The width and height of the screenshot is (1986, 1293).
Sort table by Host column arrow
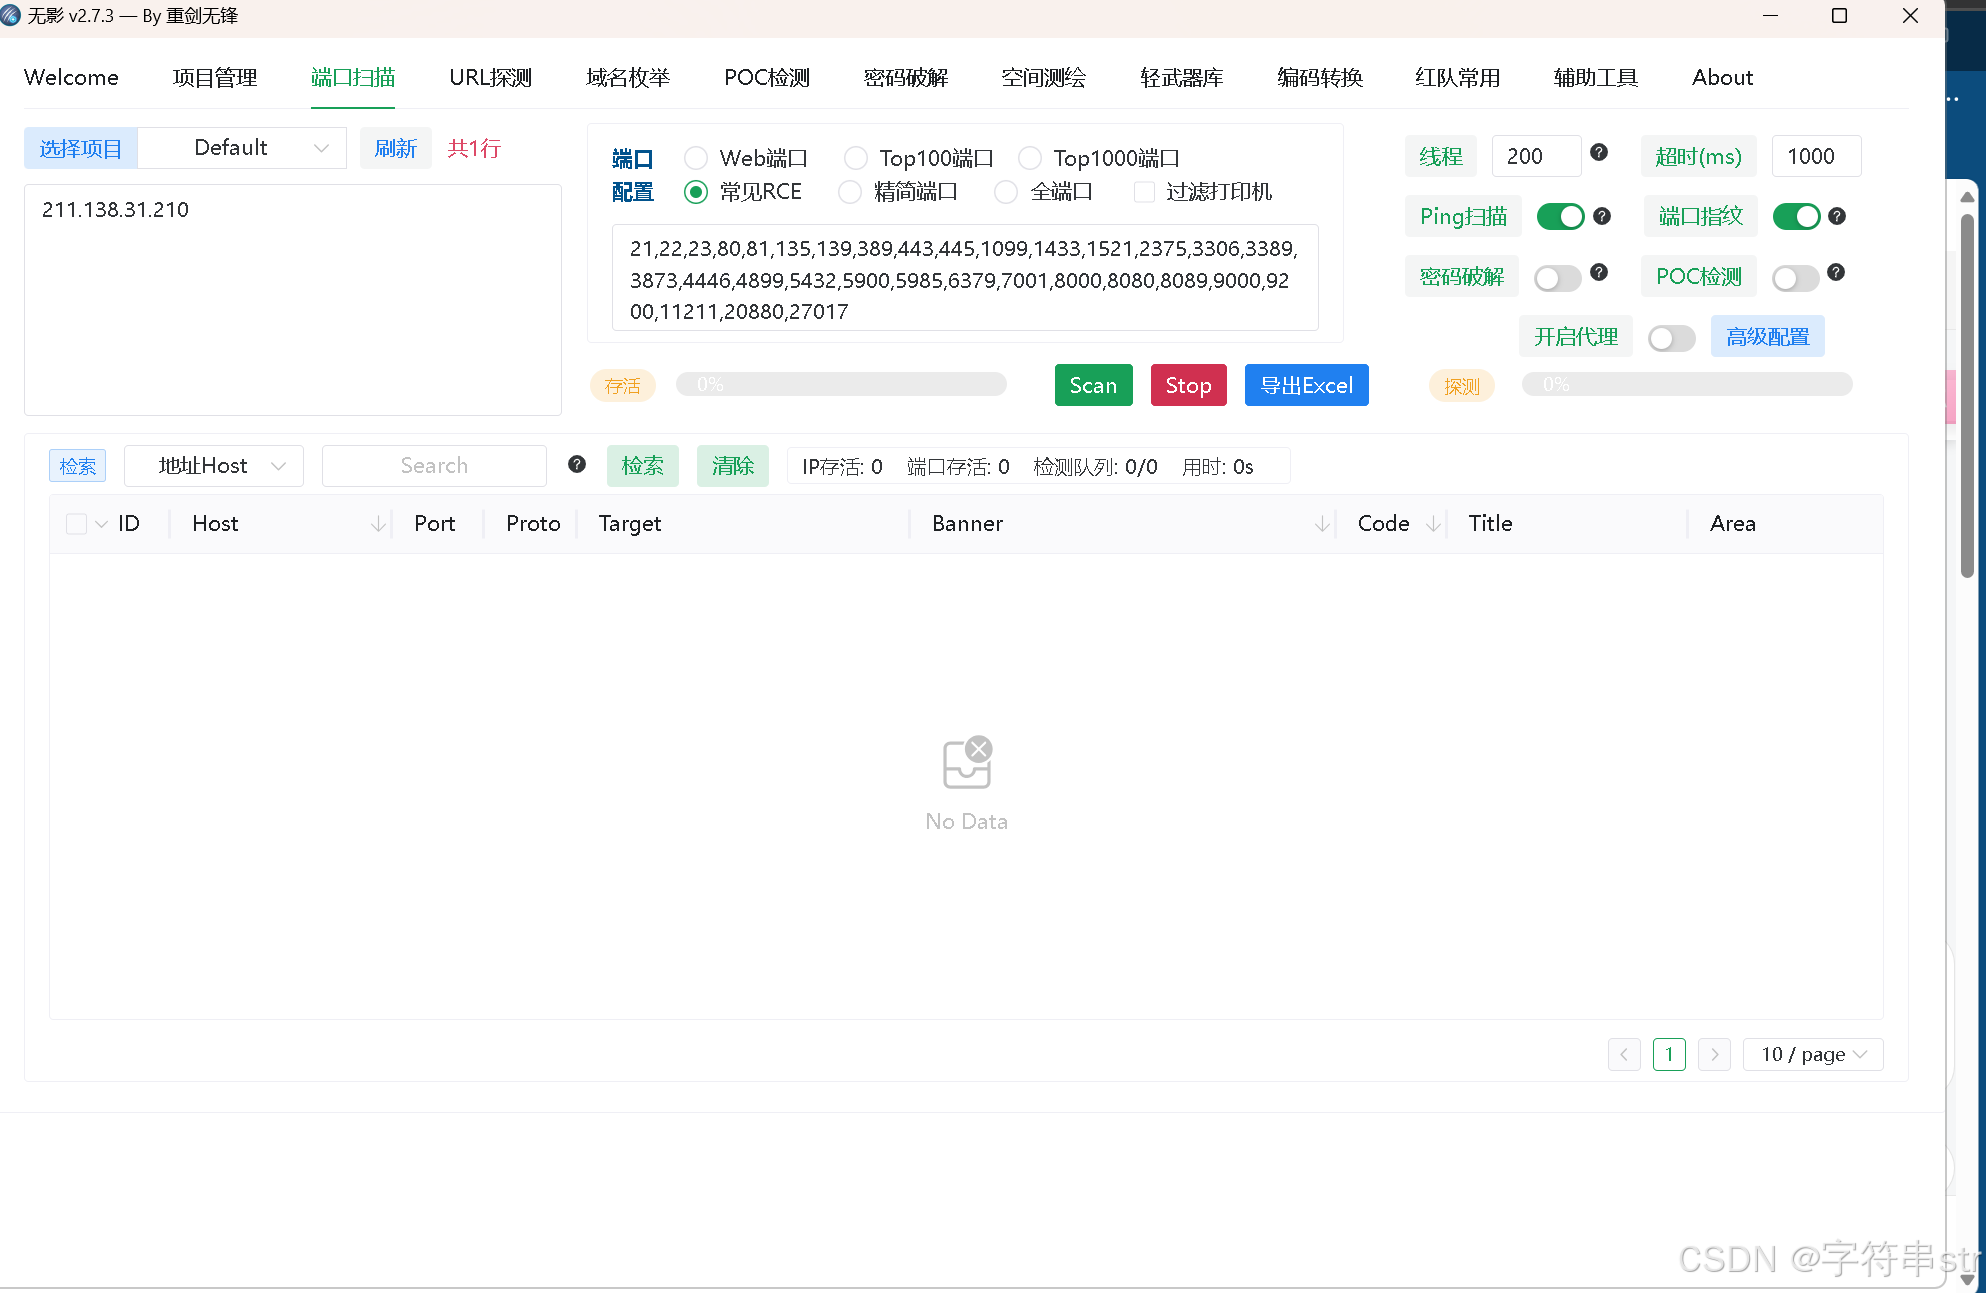point(378,524)
